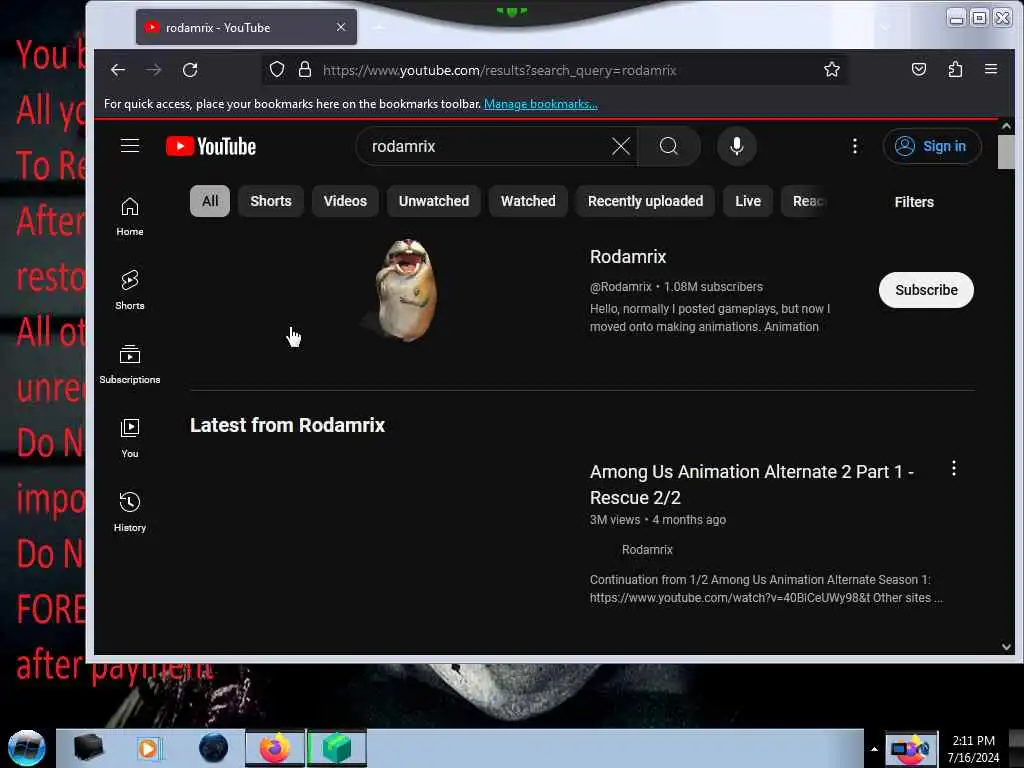
Task: Open Subscriptions in the sidebar
Action: click(130, 364)
